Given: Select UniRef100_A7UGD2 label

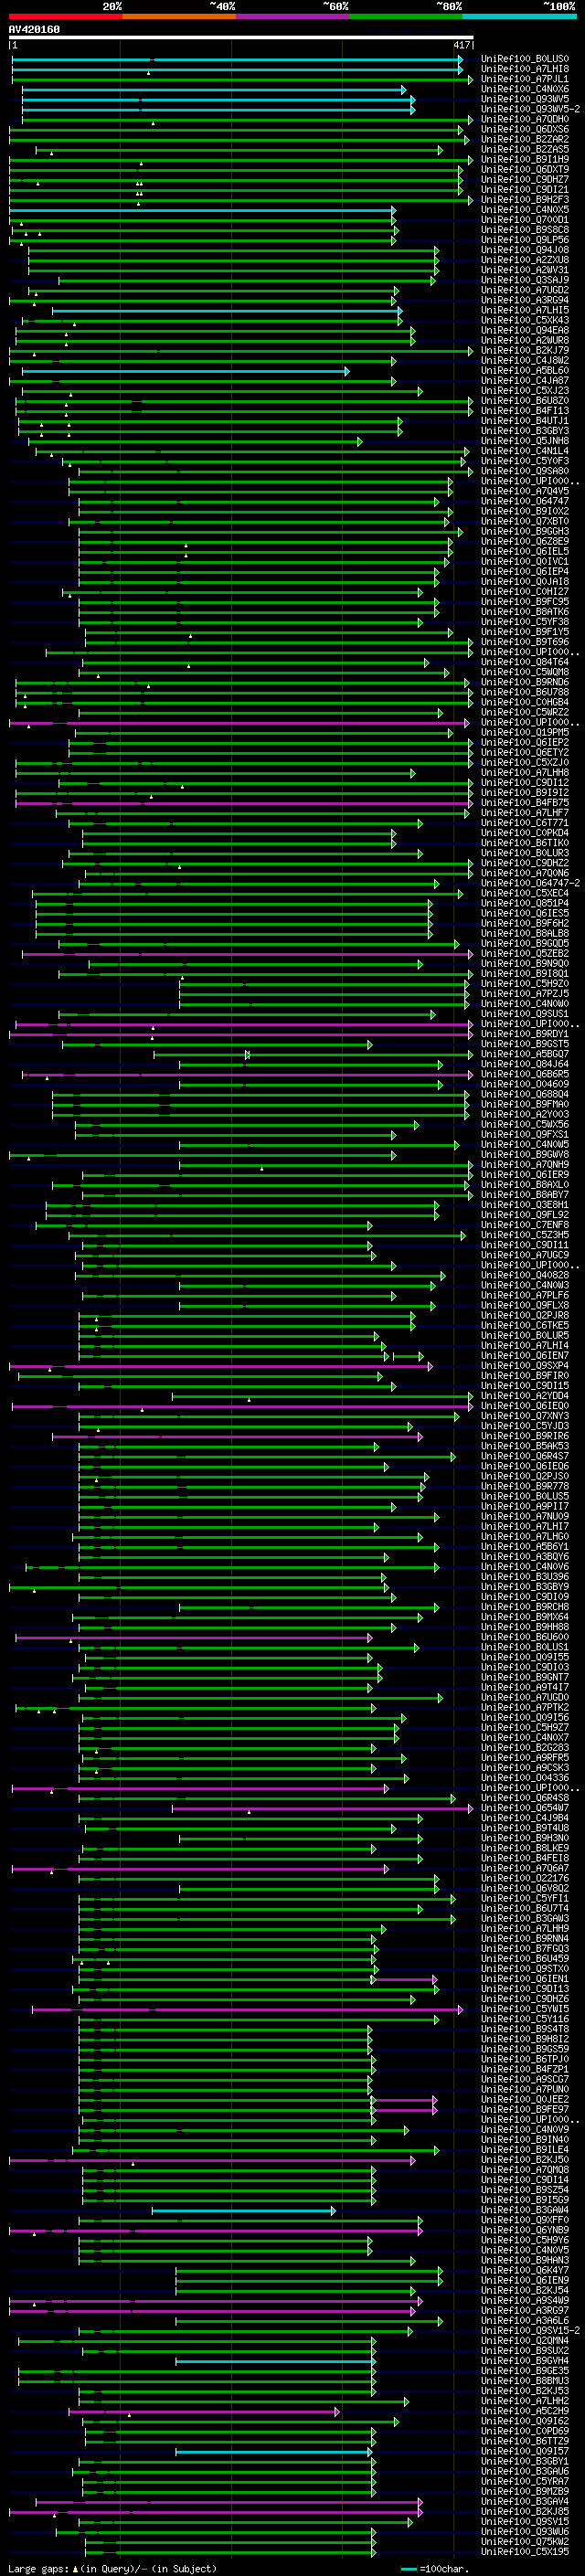Looking at the screenshot, I should click(525, 291).
